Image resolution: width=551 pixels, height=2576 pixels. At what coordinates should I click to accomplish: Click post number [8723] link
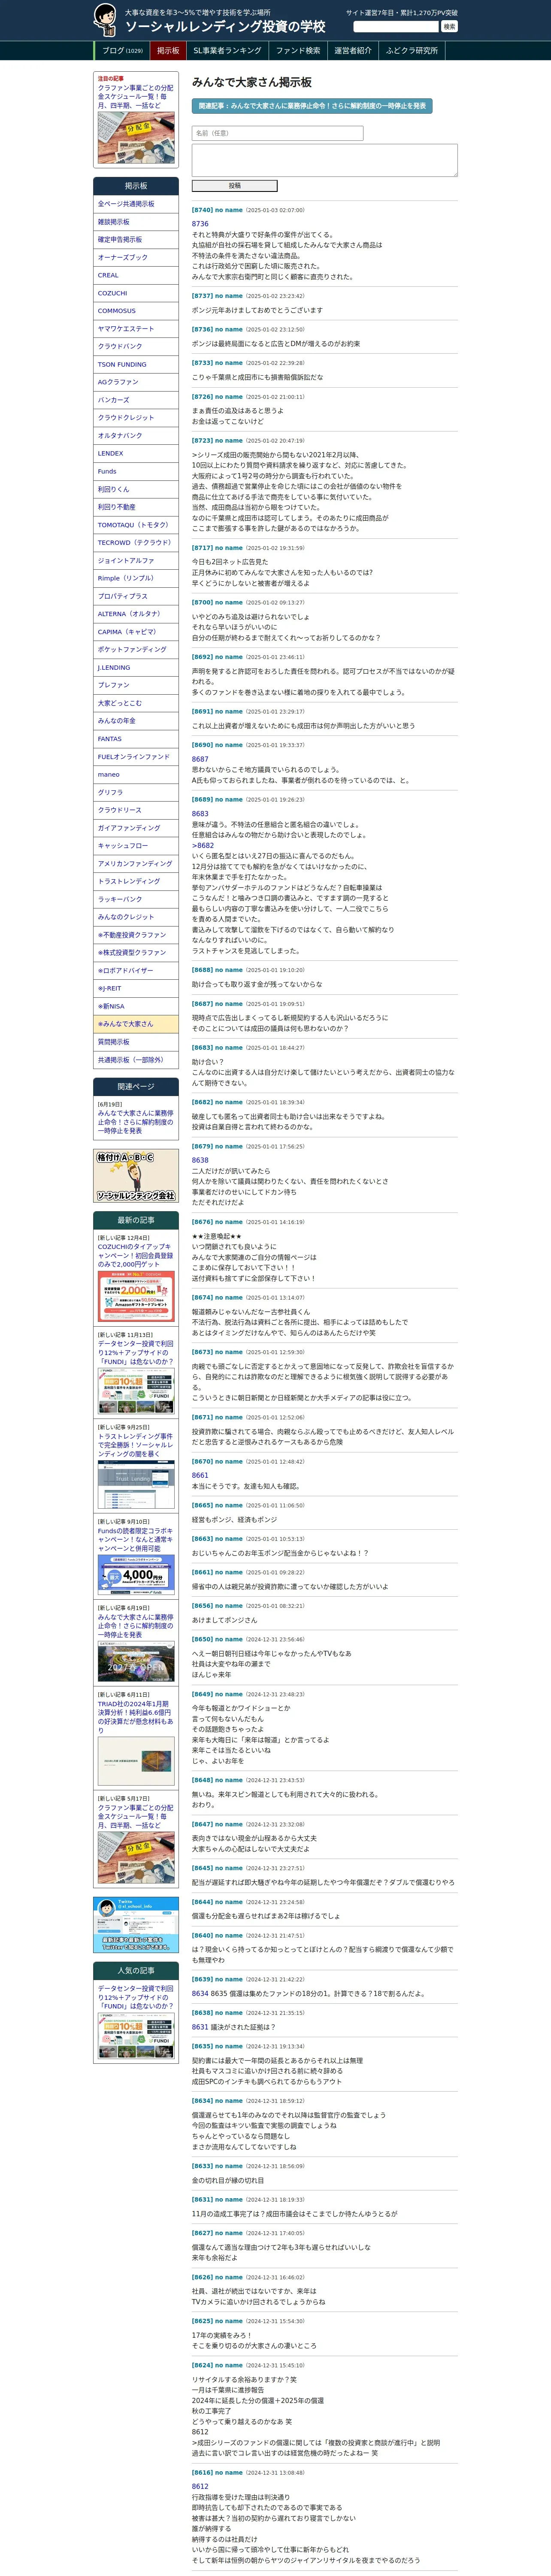(202, 441)
